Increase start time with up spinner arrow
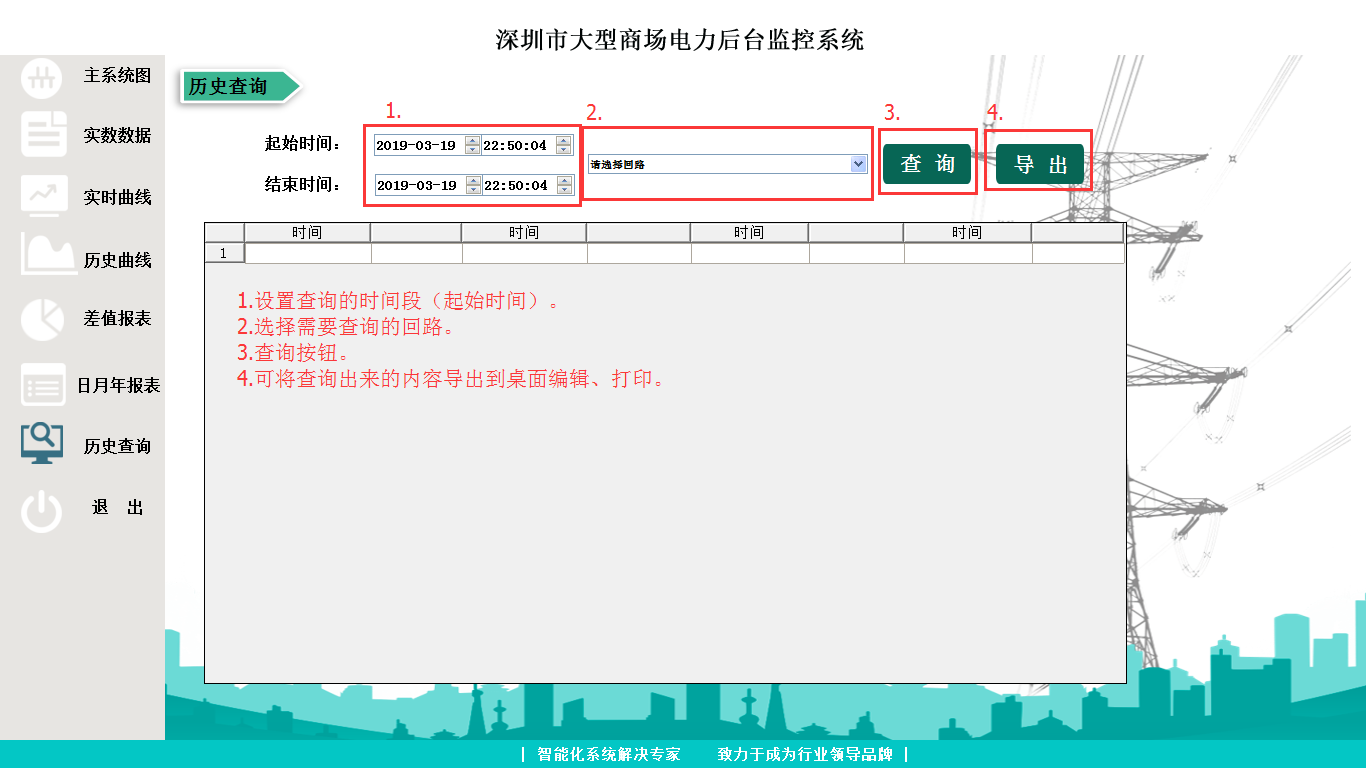The width and height of the screenshot is (1366, 768). pyautogui.click(x=564, y=141)
